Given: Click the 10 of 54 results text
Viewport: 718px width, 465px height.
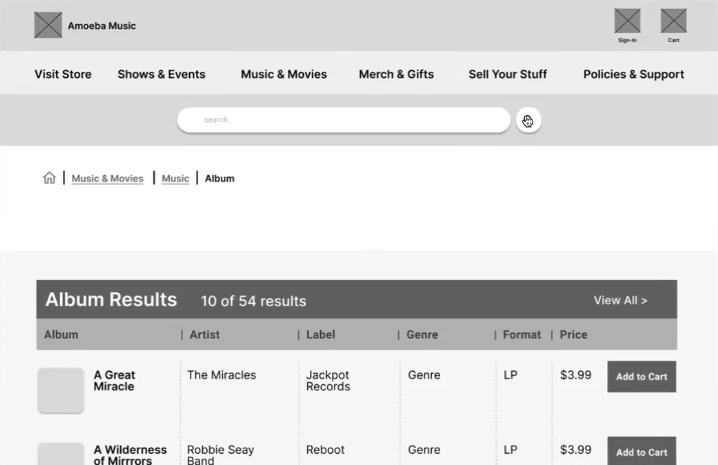Looking at the screenshot, I should click(x=253, y=301).
